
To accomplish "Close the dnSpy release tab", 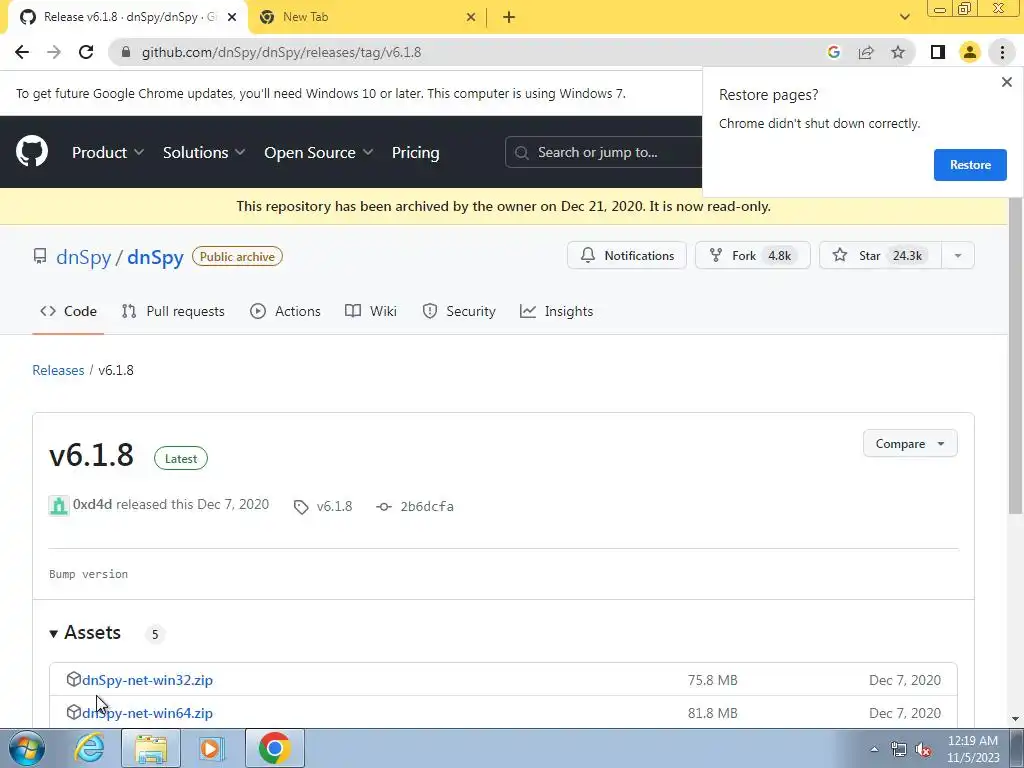I will (x=232, y=17).
